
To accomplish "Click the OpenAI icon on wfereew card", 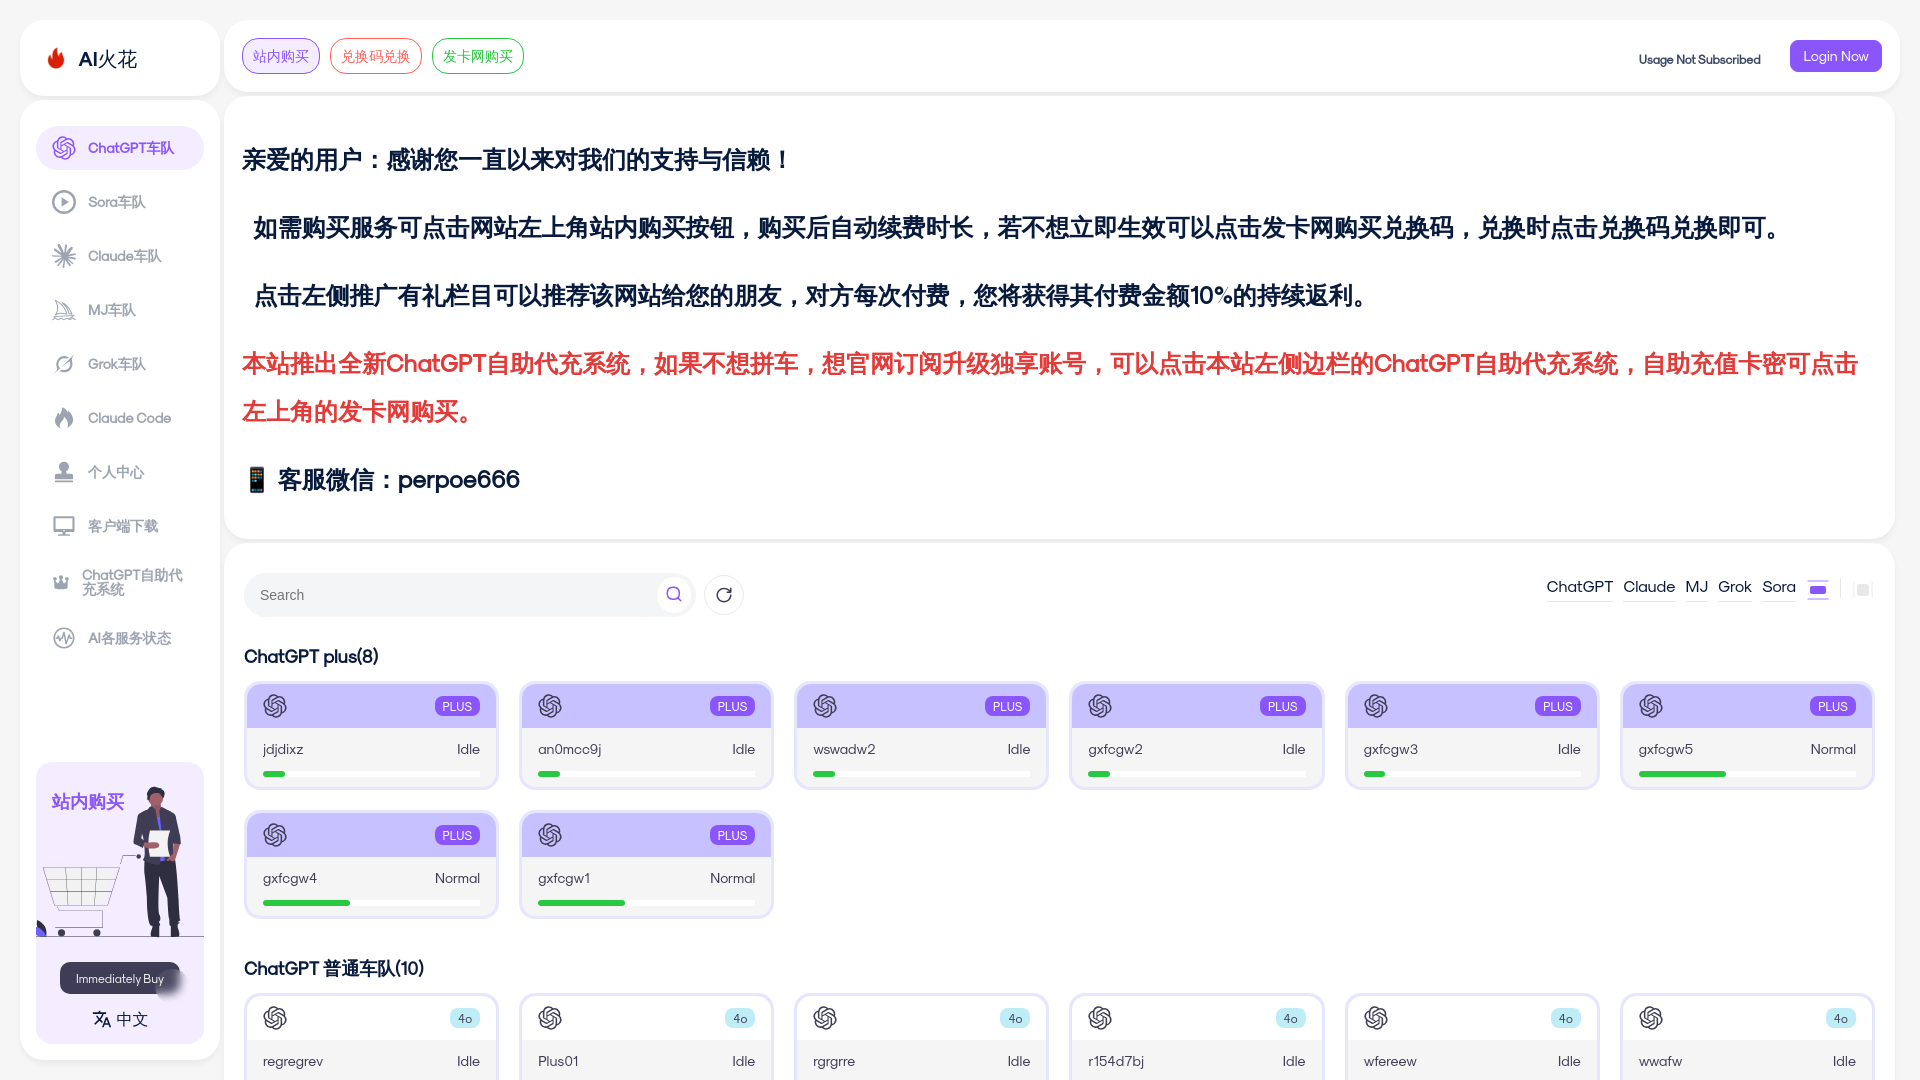I will coord(1376,1018).
